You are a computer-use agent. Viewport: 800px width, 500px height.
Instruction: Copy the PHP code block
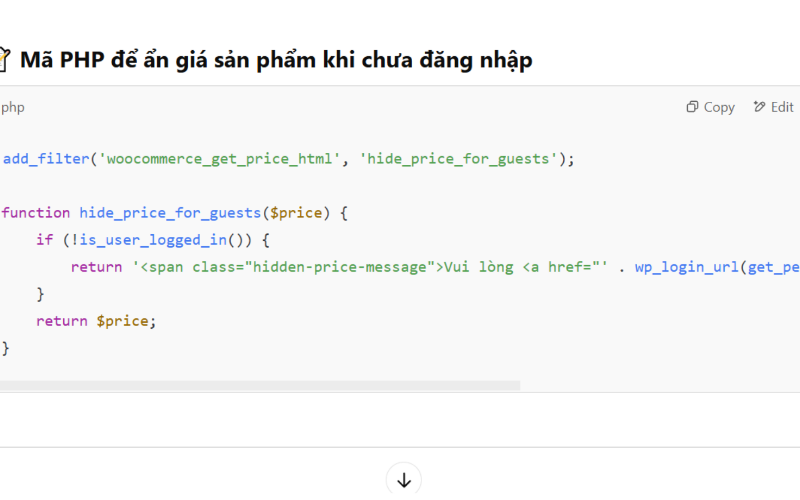[x=710, y=107]
